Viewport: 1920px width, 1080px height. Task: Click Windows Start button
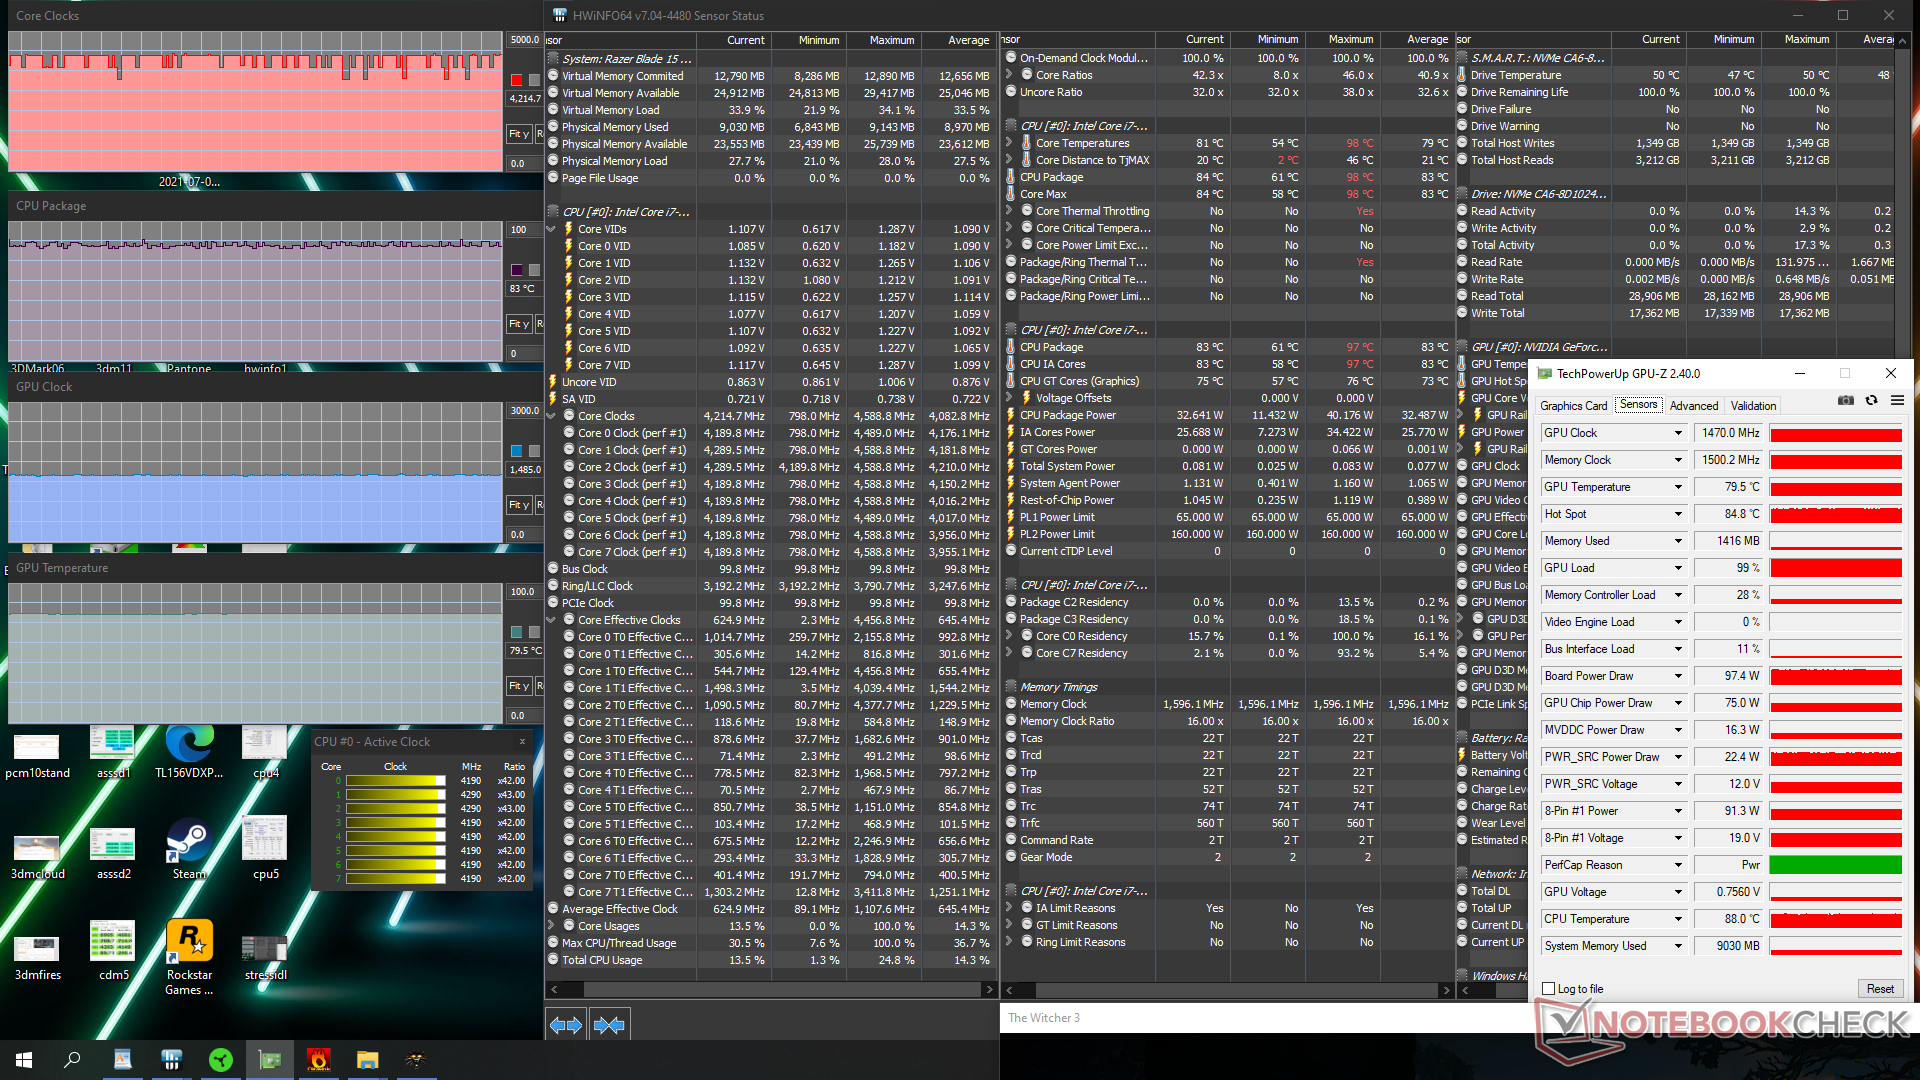coord(24,1060)
